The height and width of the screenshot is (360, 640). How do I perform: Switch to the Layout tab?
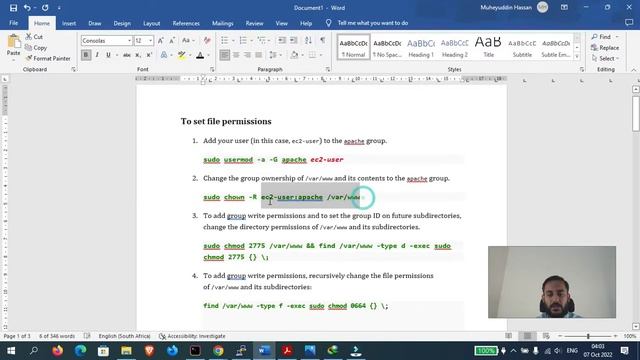pyautogui.click(x=151, y=23)
